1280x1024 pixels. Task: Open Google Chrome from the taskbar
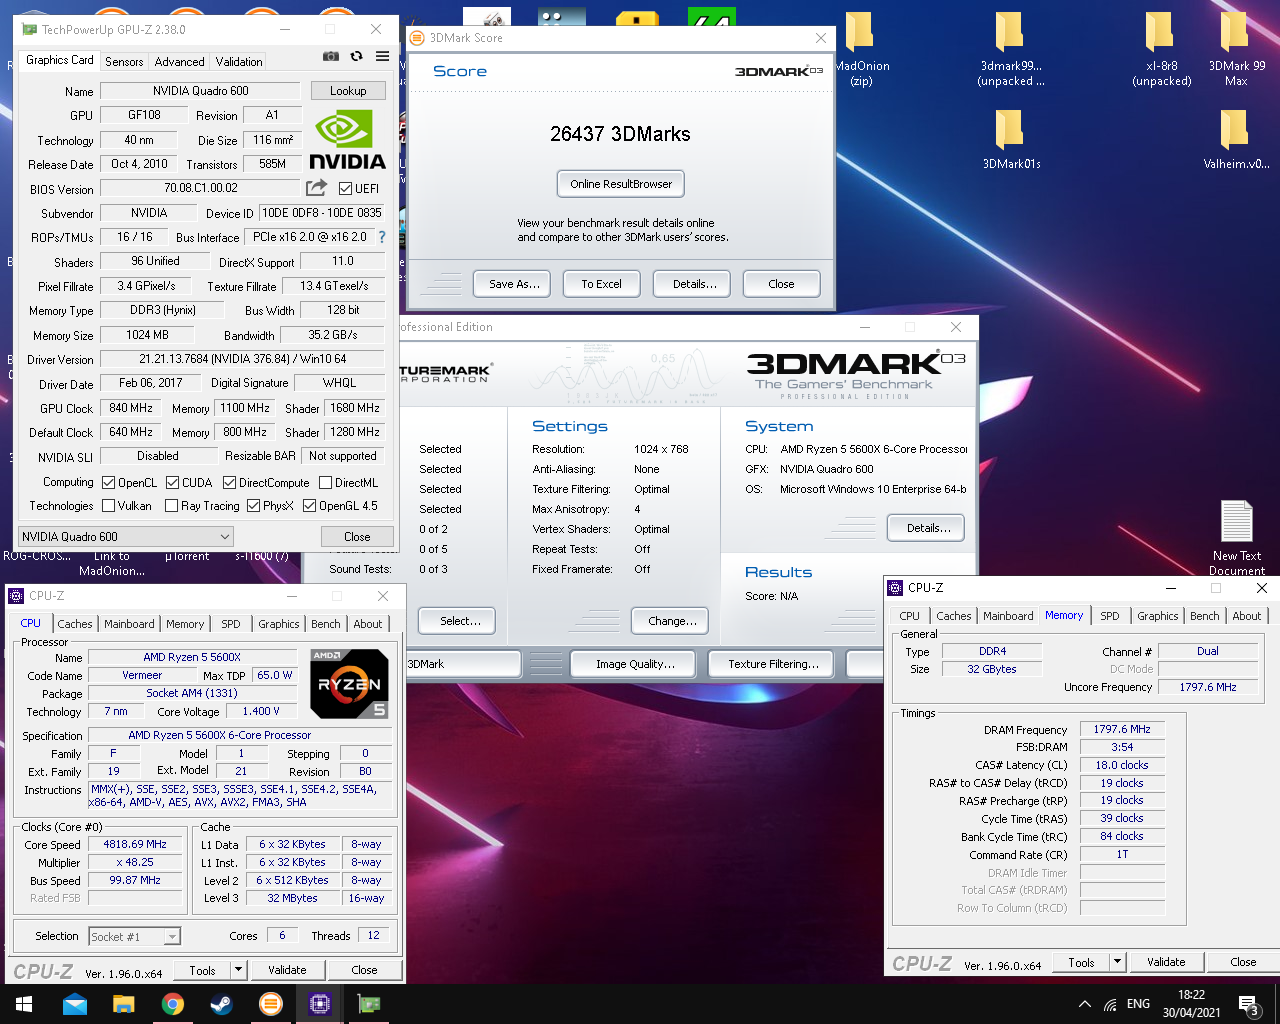(172, 1004)
